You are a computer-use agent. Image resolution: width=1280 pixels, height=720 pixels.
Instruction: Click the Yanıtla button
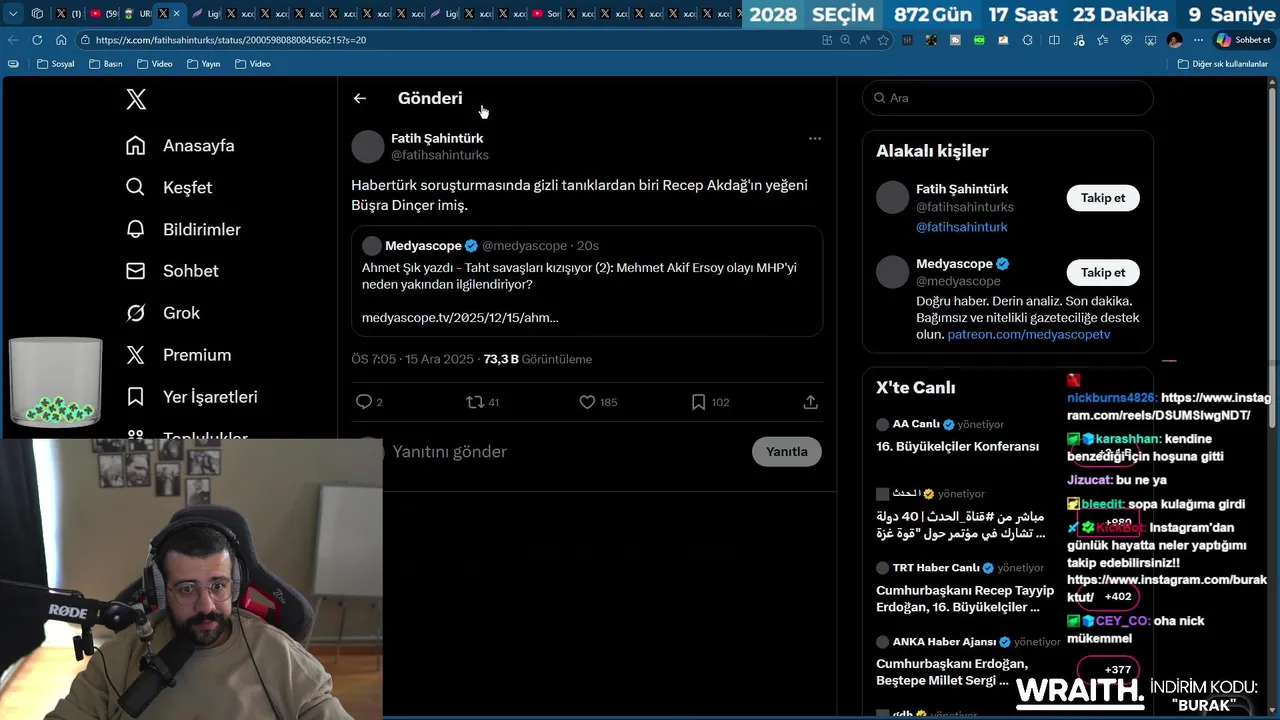(x=787, y=452)
